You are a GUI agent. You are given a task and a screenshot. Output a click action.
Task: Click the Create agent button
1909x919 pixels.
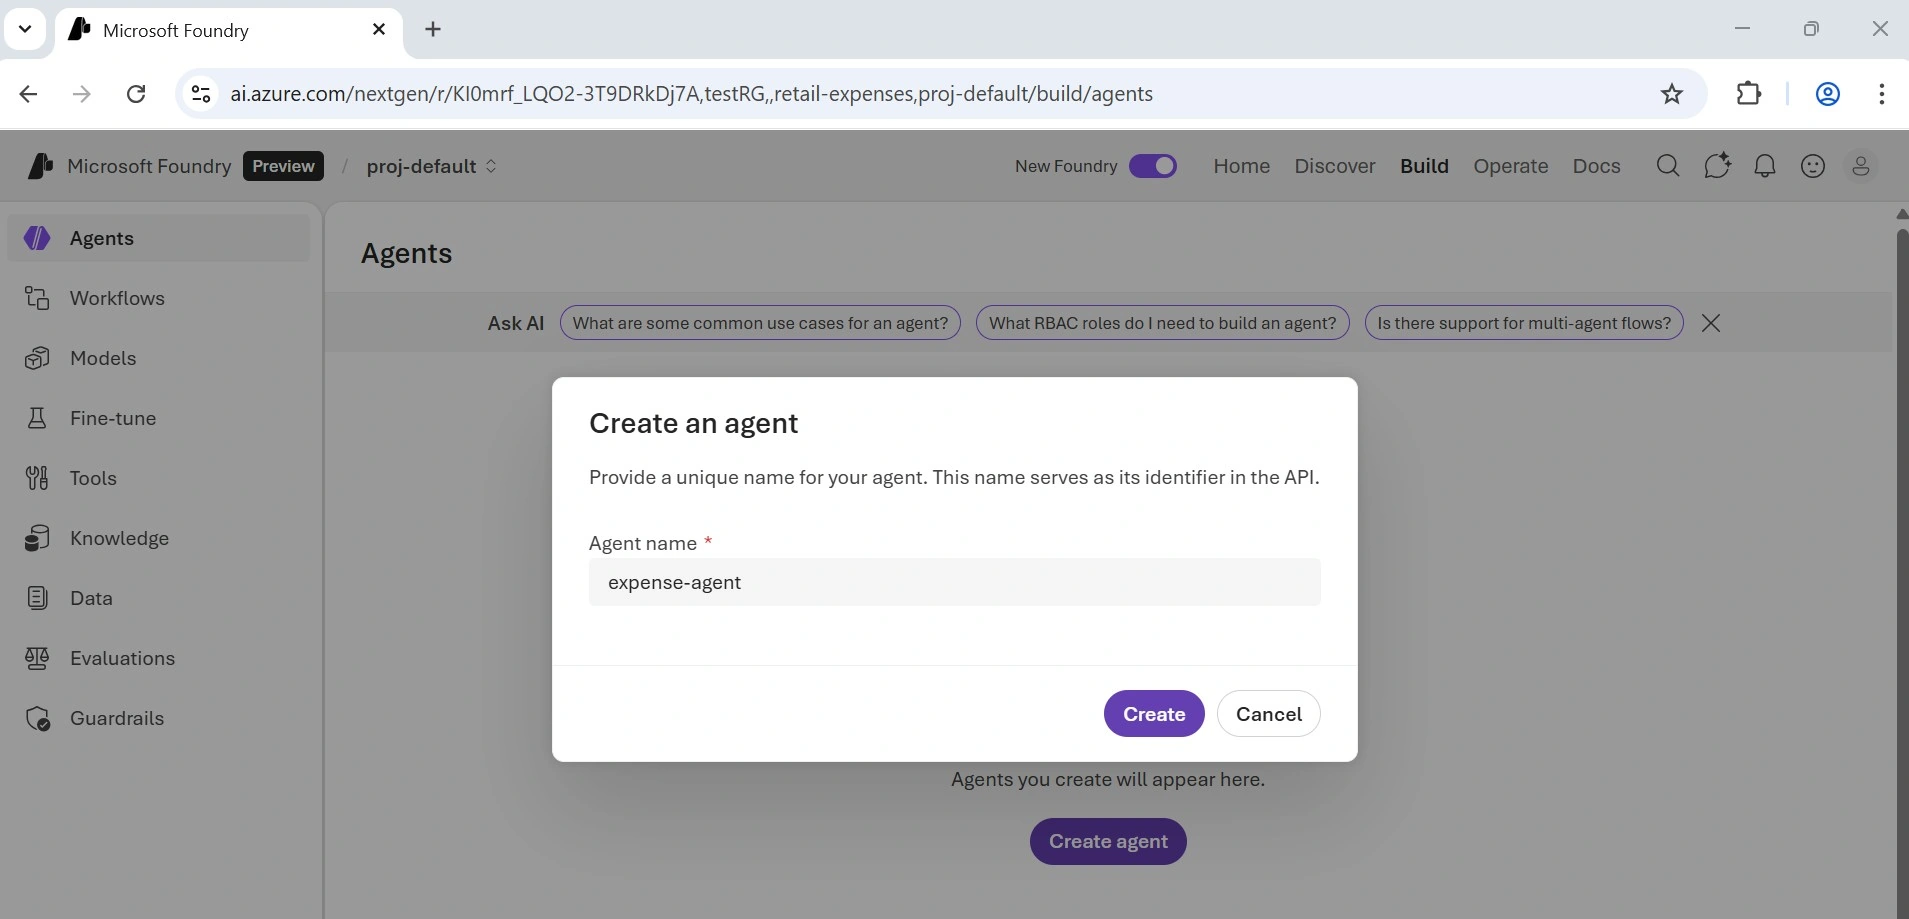1108,842
